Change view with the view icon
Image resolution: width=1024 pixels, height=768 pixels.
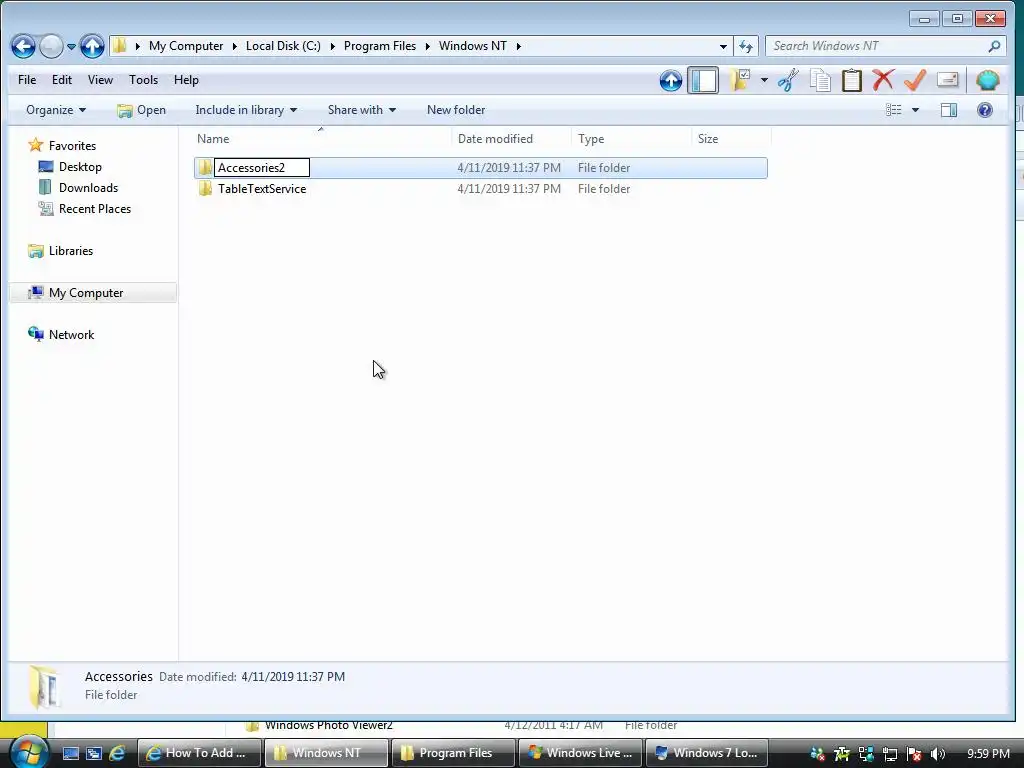pyautogui.click(x=893, y=110)
